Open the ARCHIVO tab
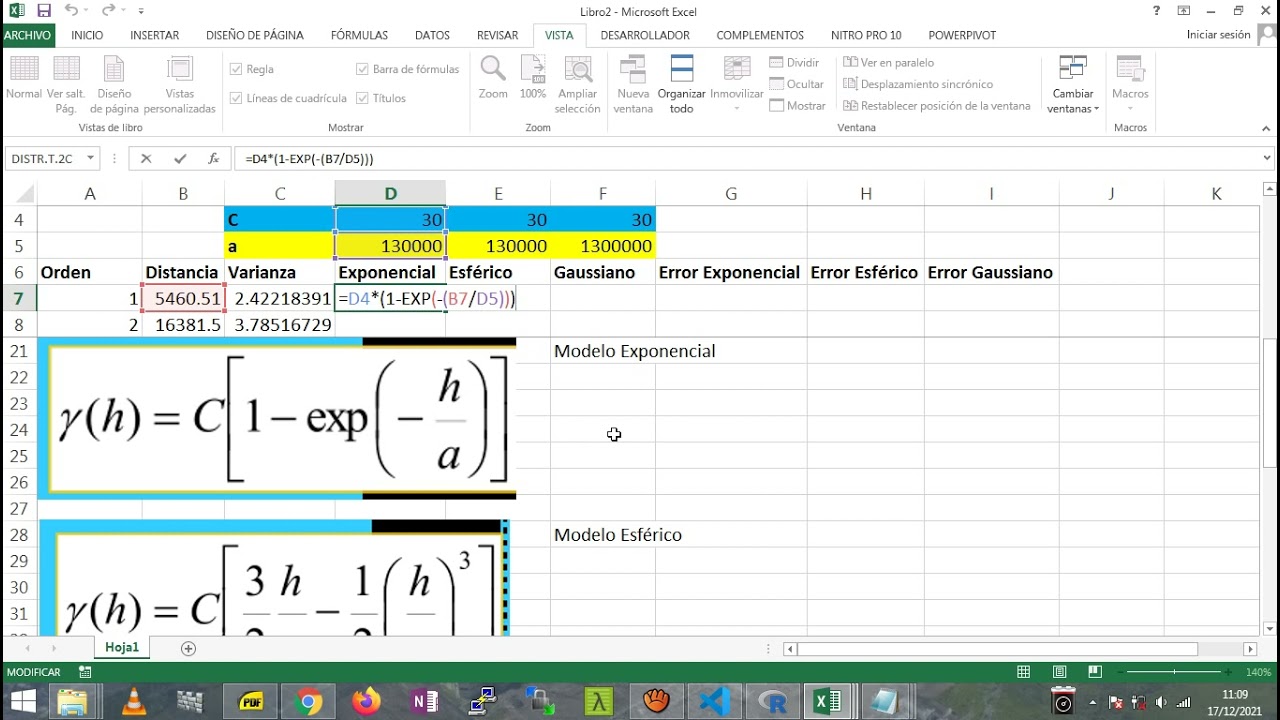 click(27, 35)
